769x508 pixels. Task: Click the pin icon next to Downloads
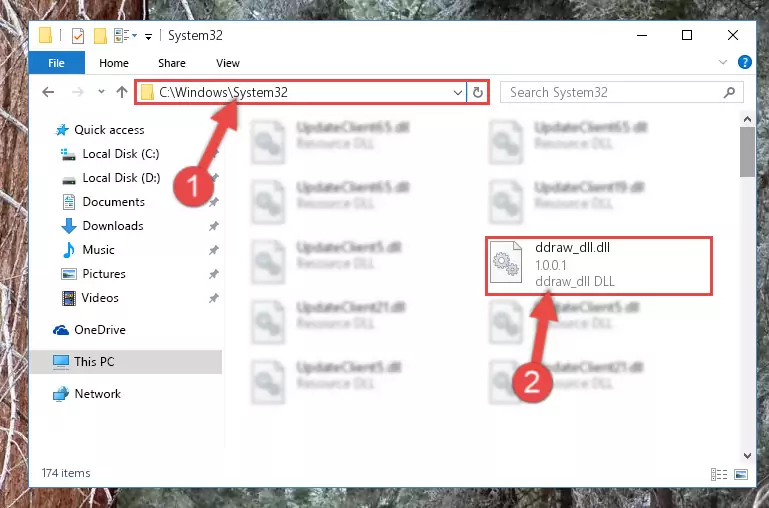[x=213, y=226]
